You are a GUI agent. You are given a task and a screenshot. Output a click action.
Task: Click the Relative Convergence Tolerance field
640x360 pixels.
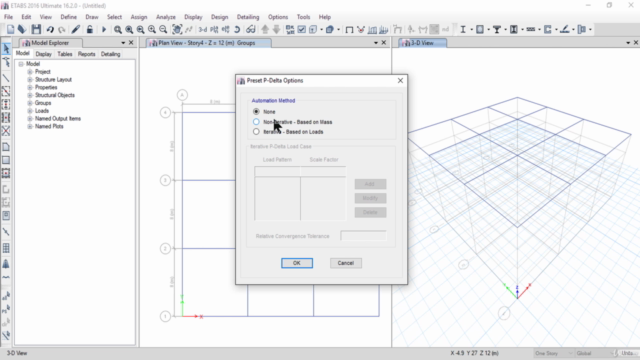coord(363,236)
